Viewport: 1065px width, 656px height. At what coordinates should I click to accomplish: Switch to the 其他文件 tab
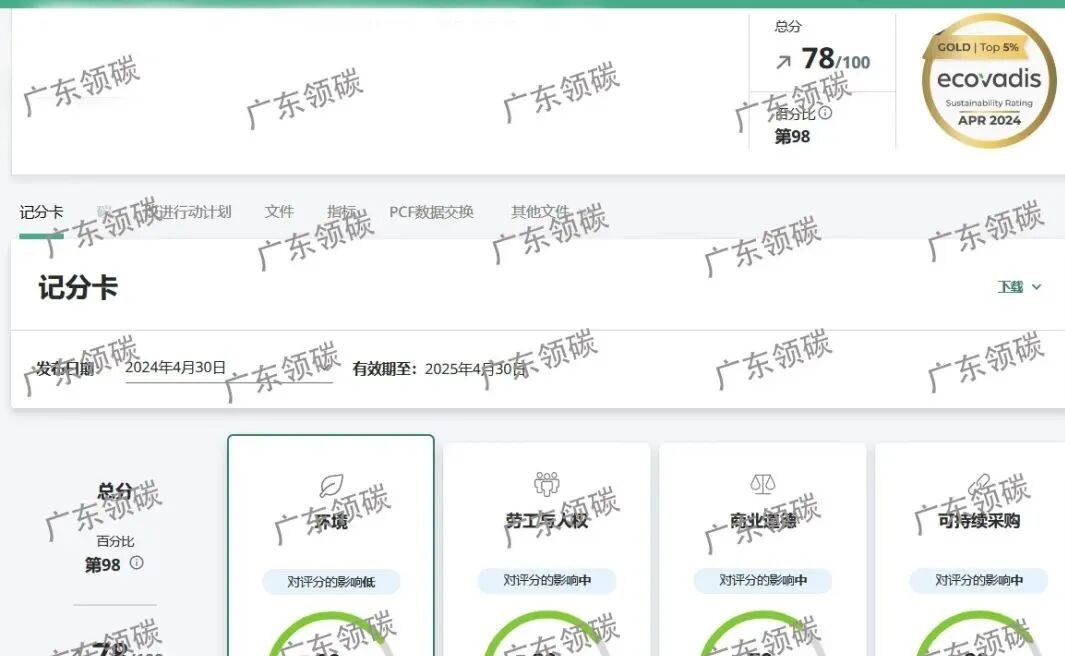click(x=538, y=211)
